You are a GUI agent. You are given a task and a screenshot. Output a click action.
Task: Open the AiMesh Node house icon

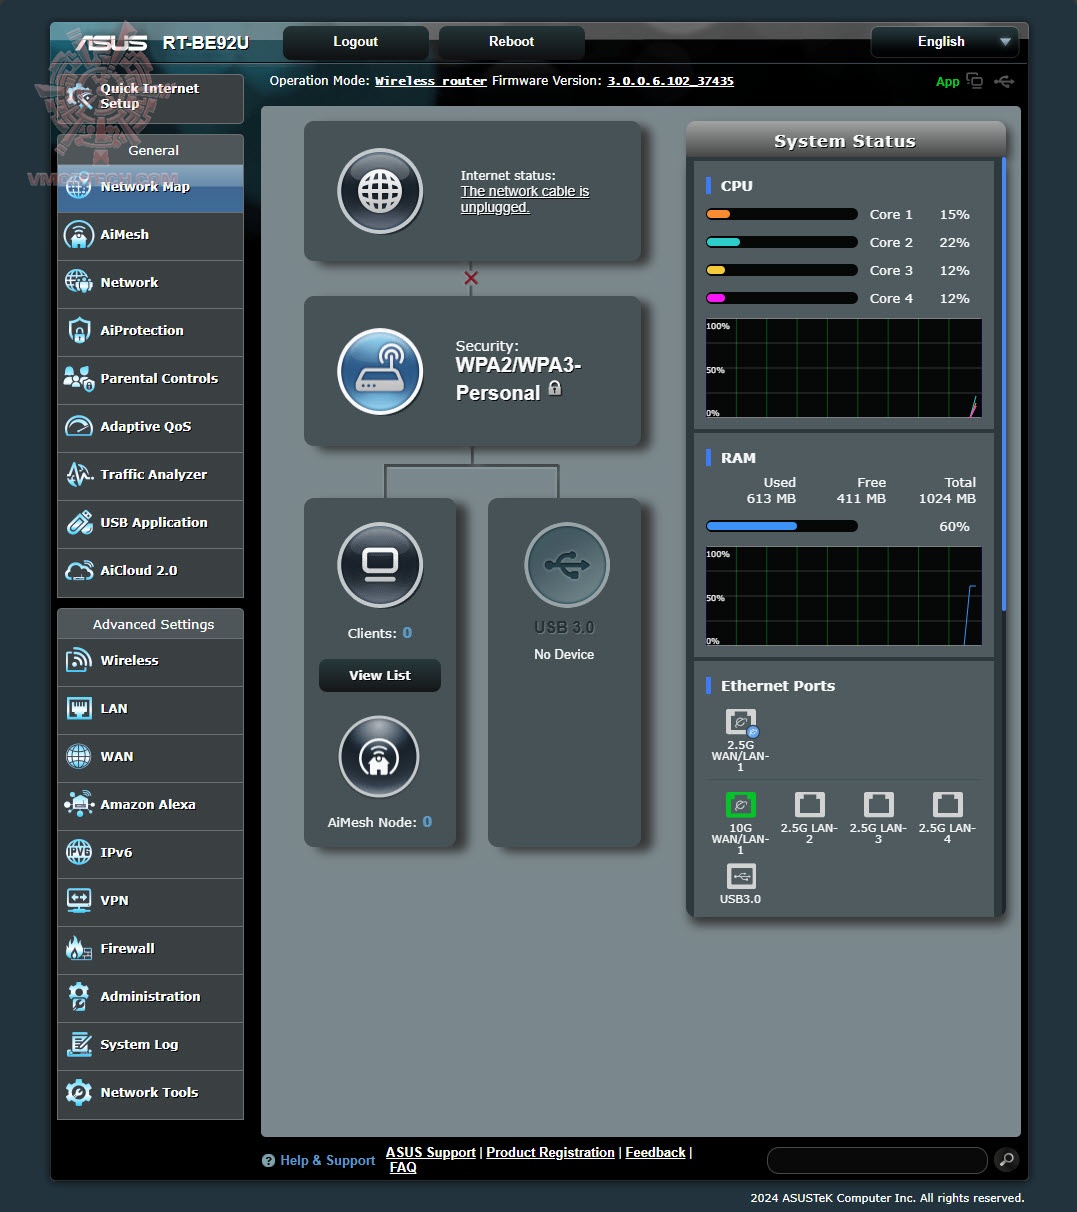pyautogui.click(x=379, y=758)
